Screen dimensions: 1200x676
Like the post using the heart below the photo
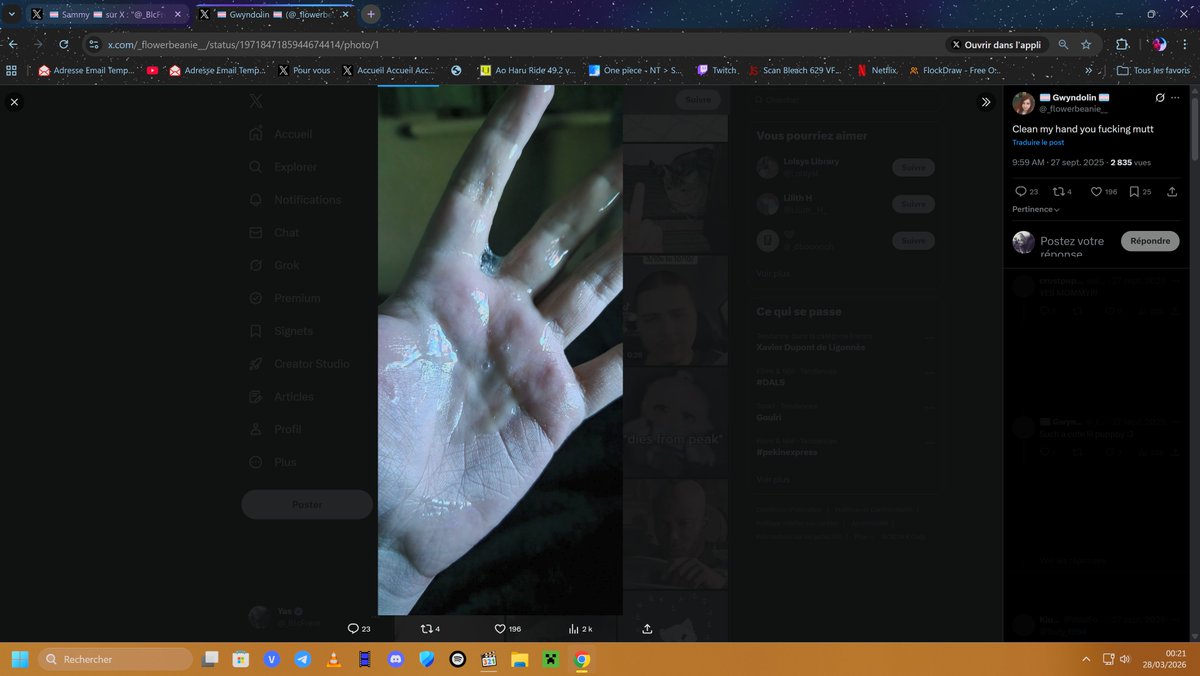[x=500, y=629]
